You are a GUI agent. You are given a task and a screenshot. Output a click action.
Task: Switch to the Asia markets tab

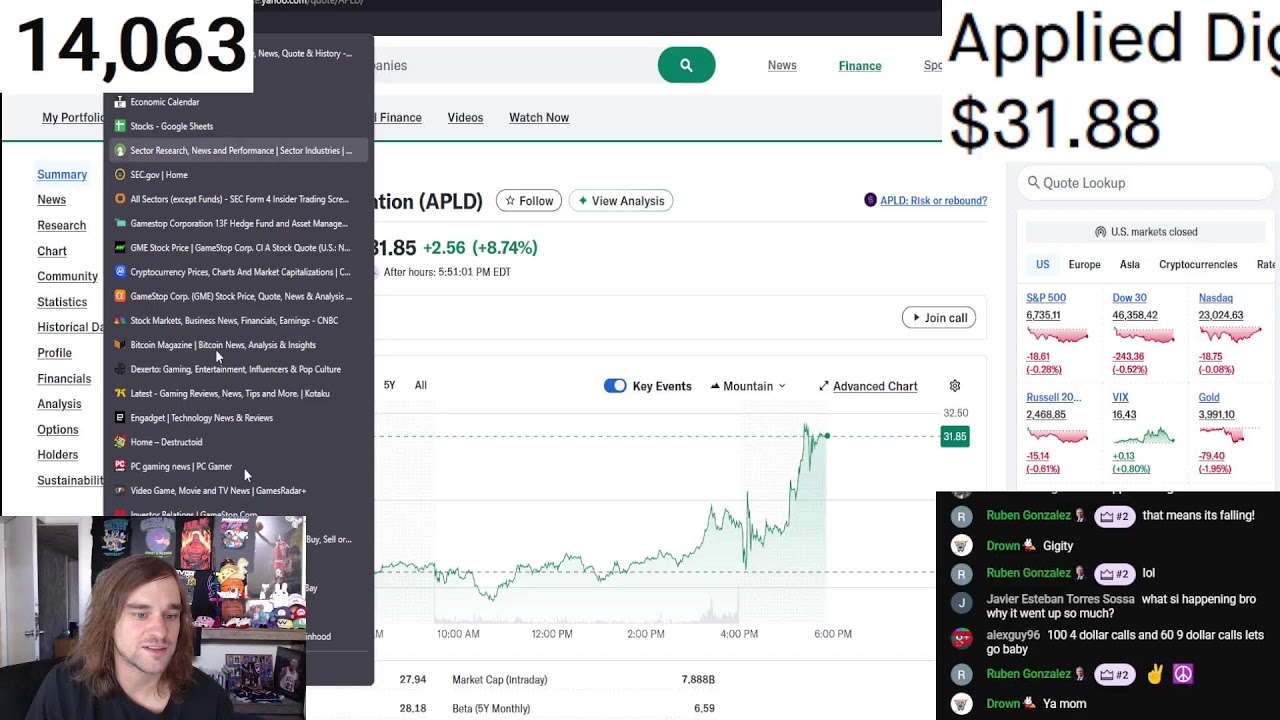point(1130,265)
